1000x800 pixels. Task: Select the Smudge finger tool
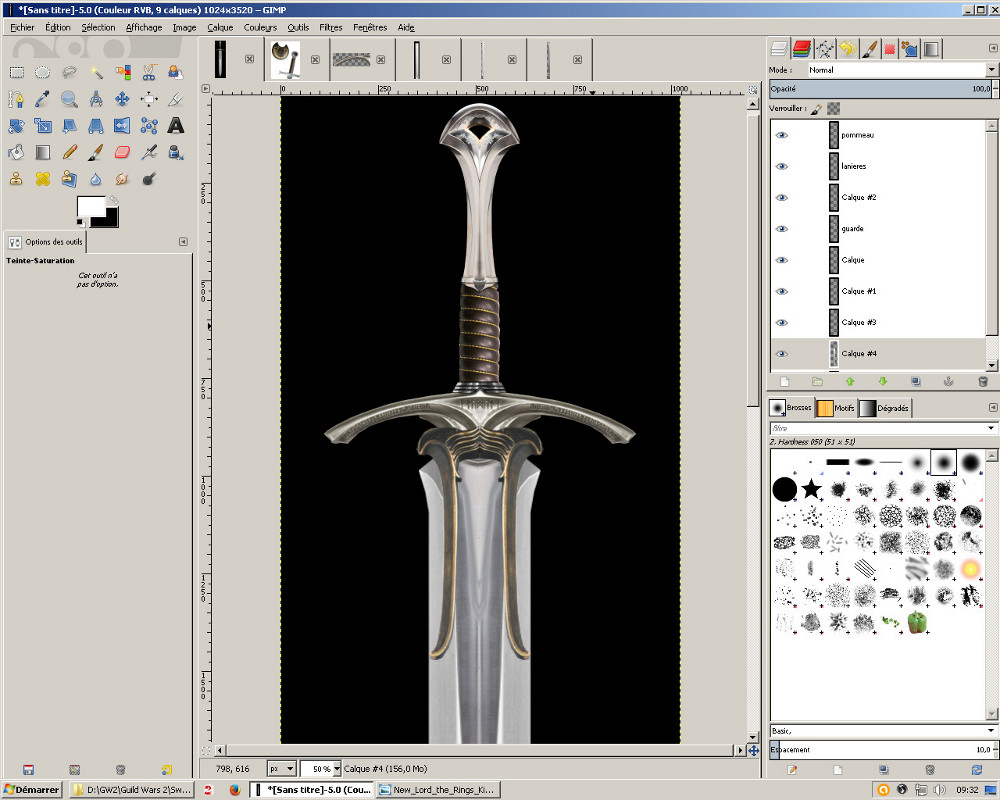[122, 179]
